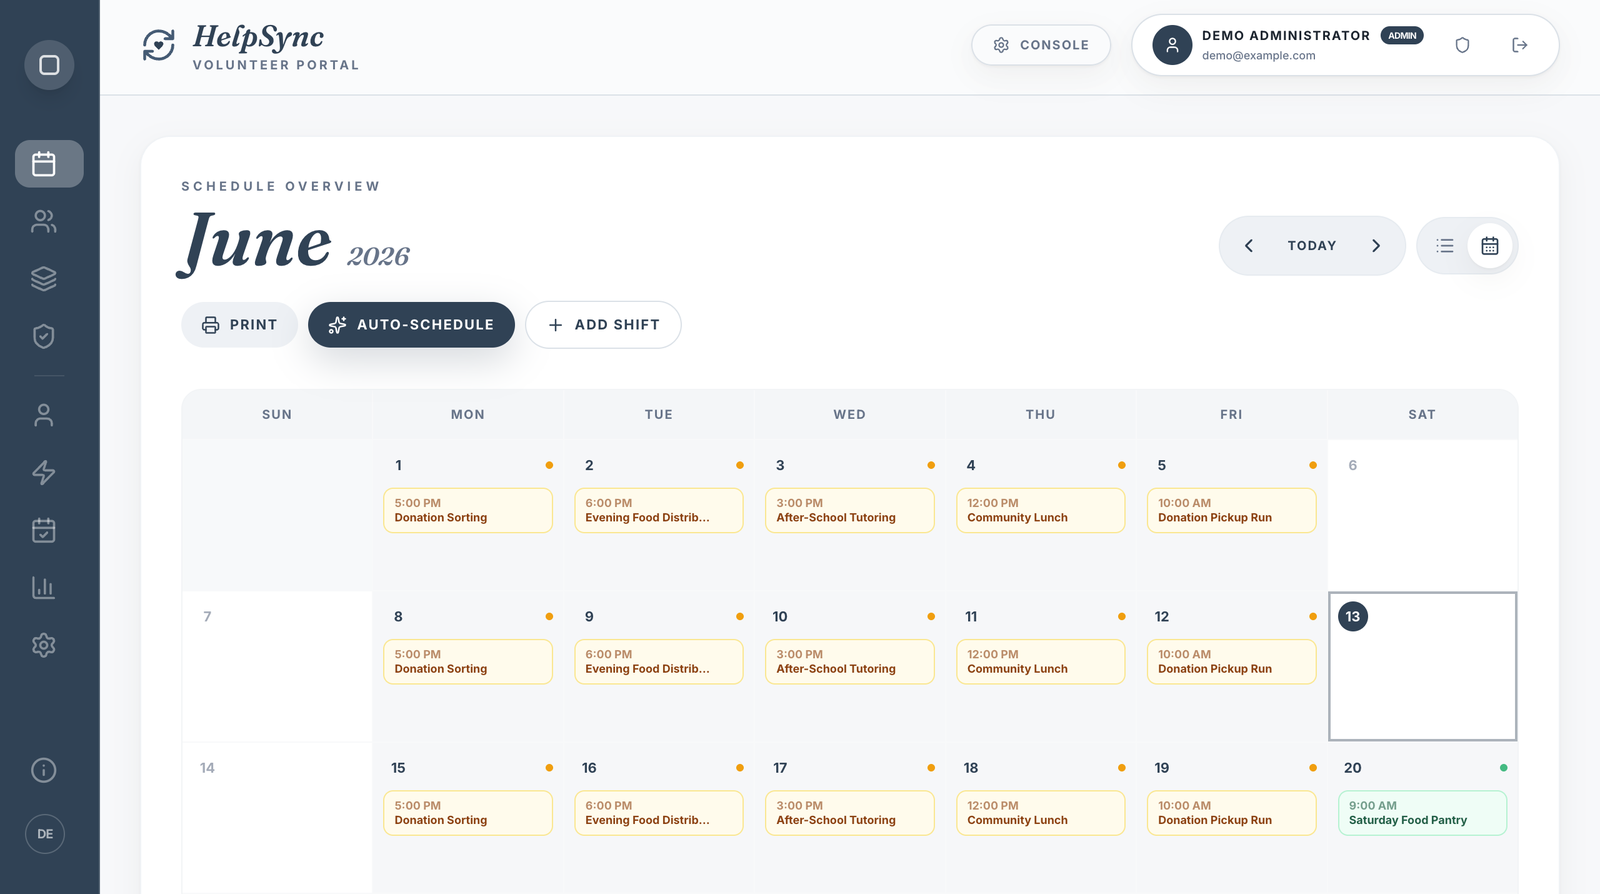1600x894 pixels.
Task: Open June 17 After-School Tutoring shift
Action: tap(850, 813)
